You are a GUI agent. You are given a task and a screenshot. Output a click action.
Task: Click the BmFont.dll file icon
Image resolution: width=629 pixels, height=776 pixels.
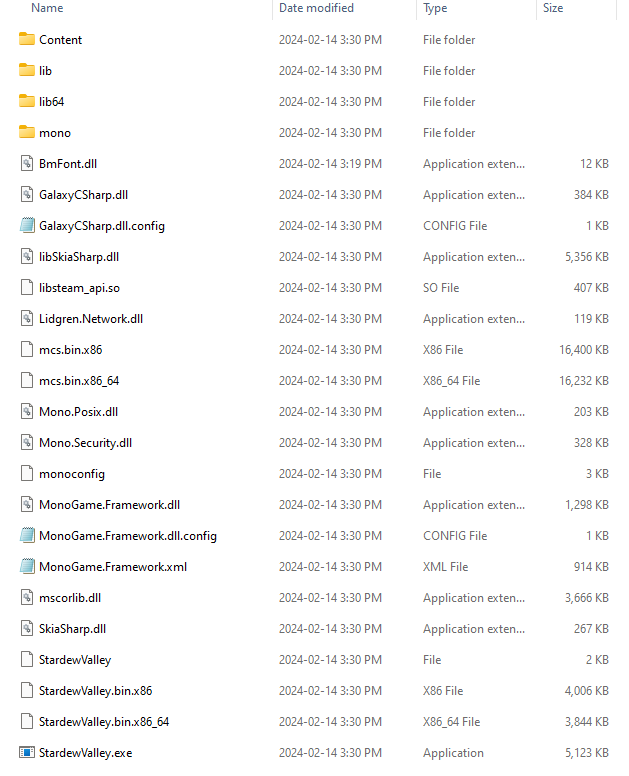coord(27,163)
